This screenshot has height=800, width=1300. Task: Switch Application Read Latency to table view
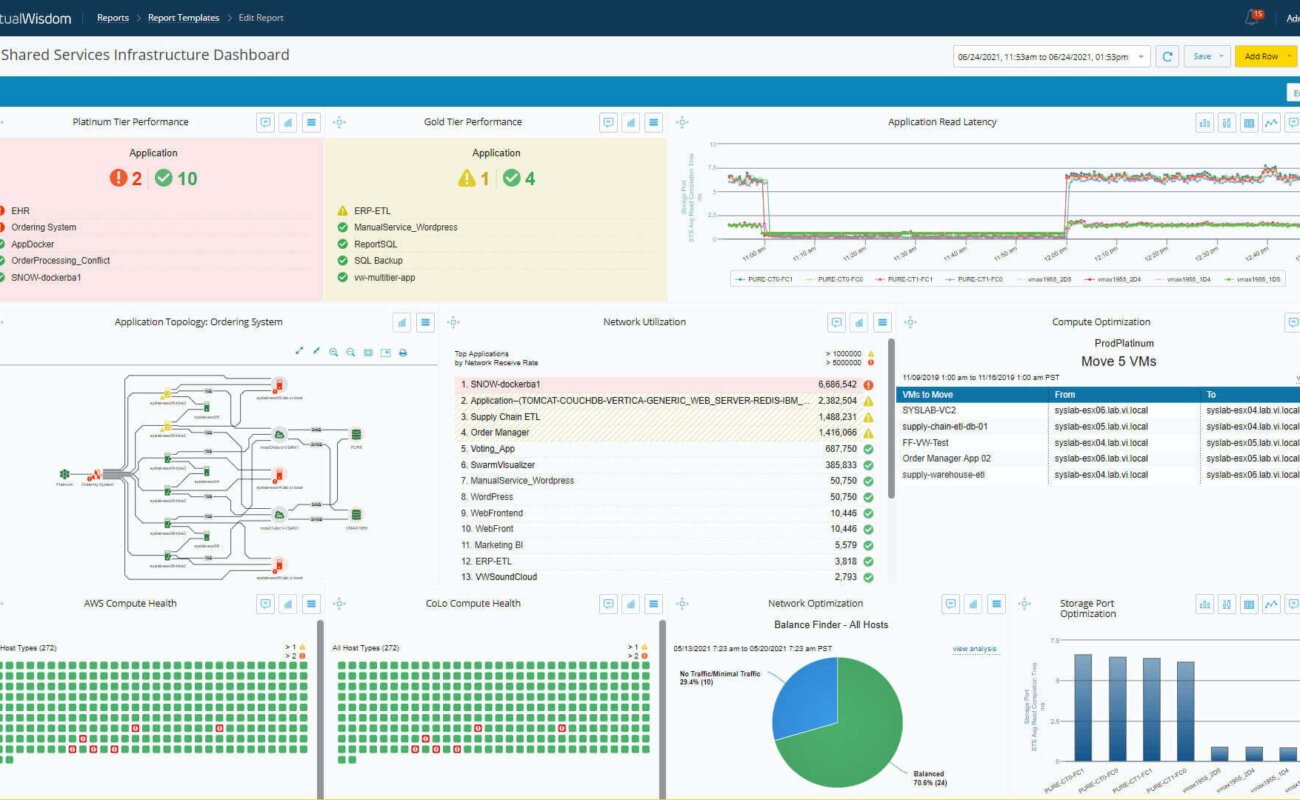(x=1249, y=123)
